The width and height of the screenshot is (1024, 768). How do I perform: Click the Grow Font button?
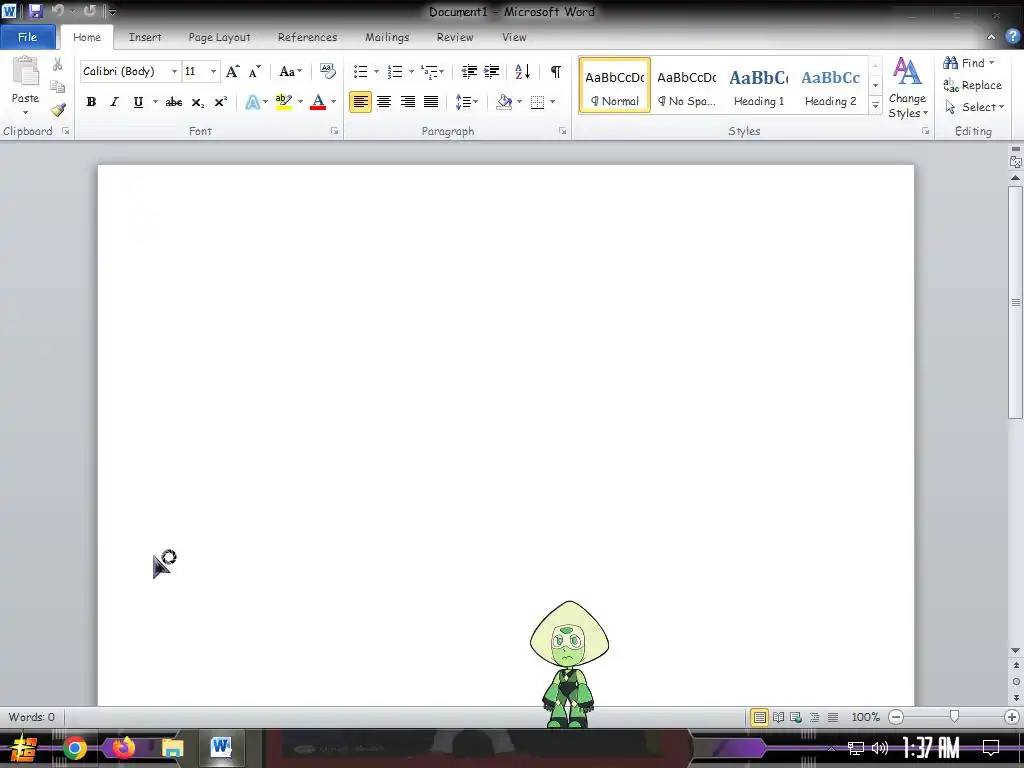pos(232,71)
